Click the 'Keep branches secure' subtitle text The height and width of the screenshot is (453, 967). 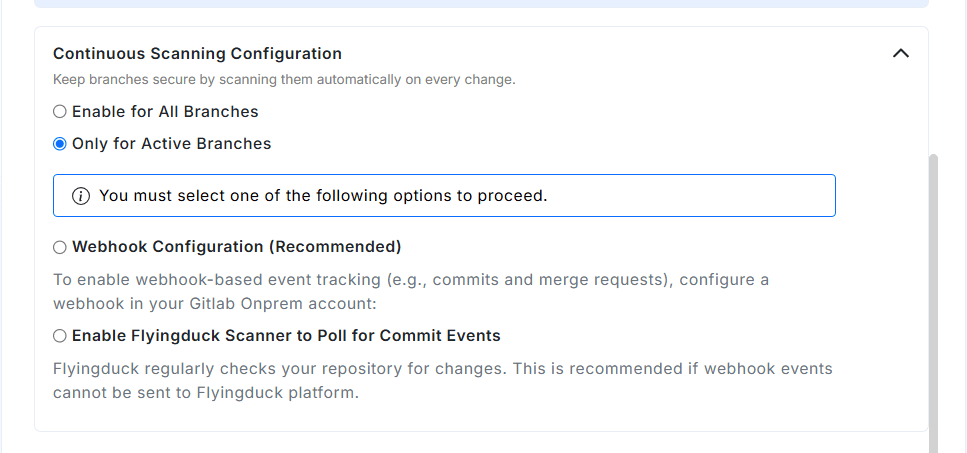(284, 79)
